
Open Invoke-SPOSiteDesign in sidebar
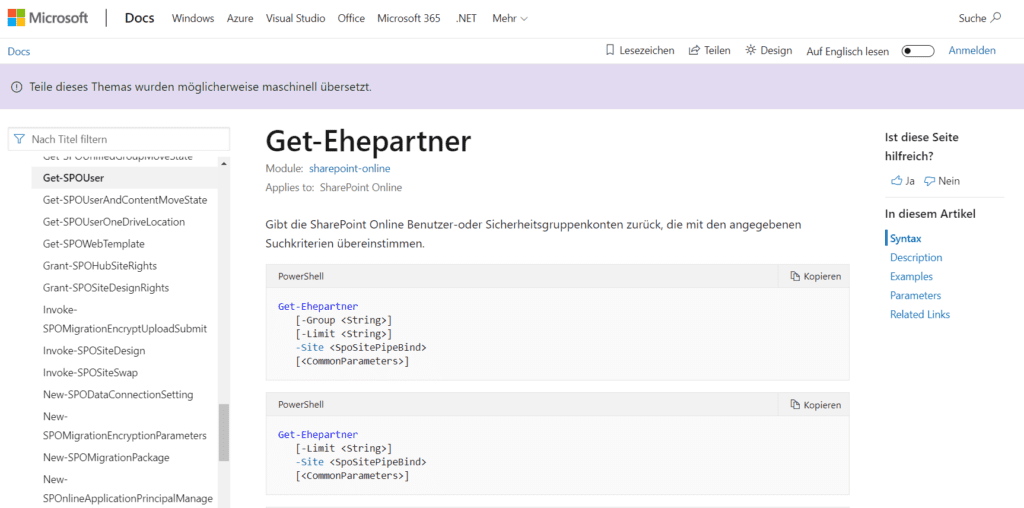click(x=94, y=351)
